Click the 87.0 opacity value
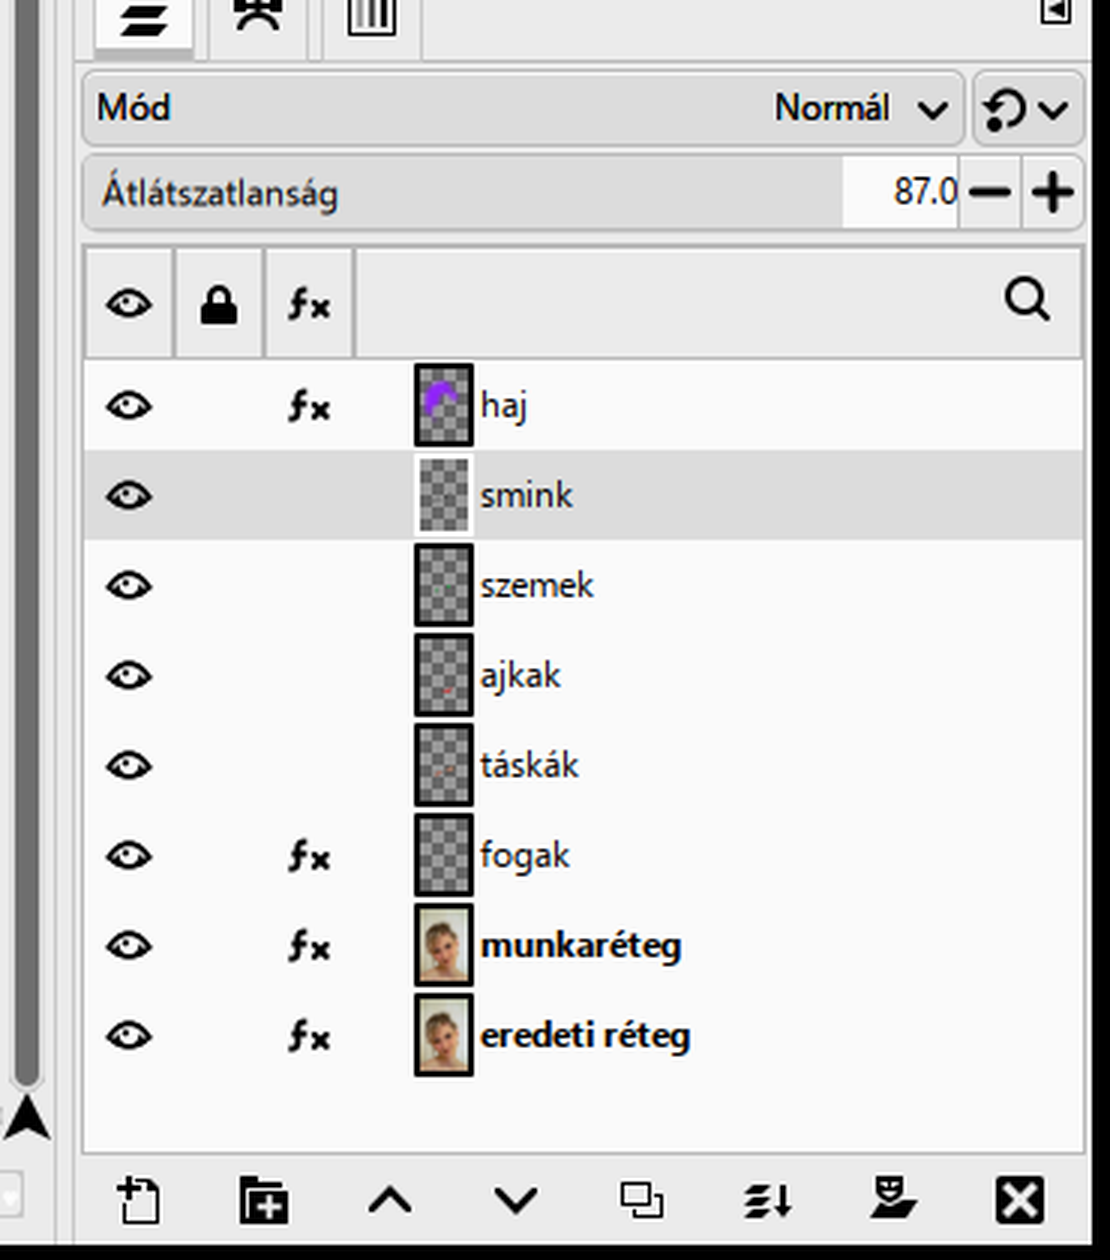This screenshot has width=1110, height=1260. coord(925,191)
